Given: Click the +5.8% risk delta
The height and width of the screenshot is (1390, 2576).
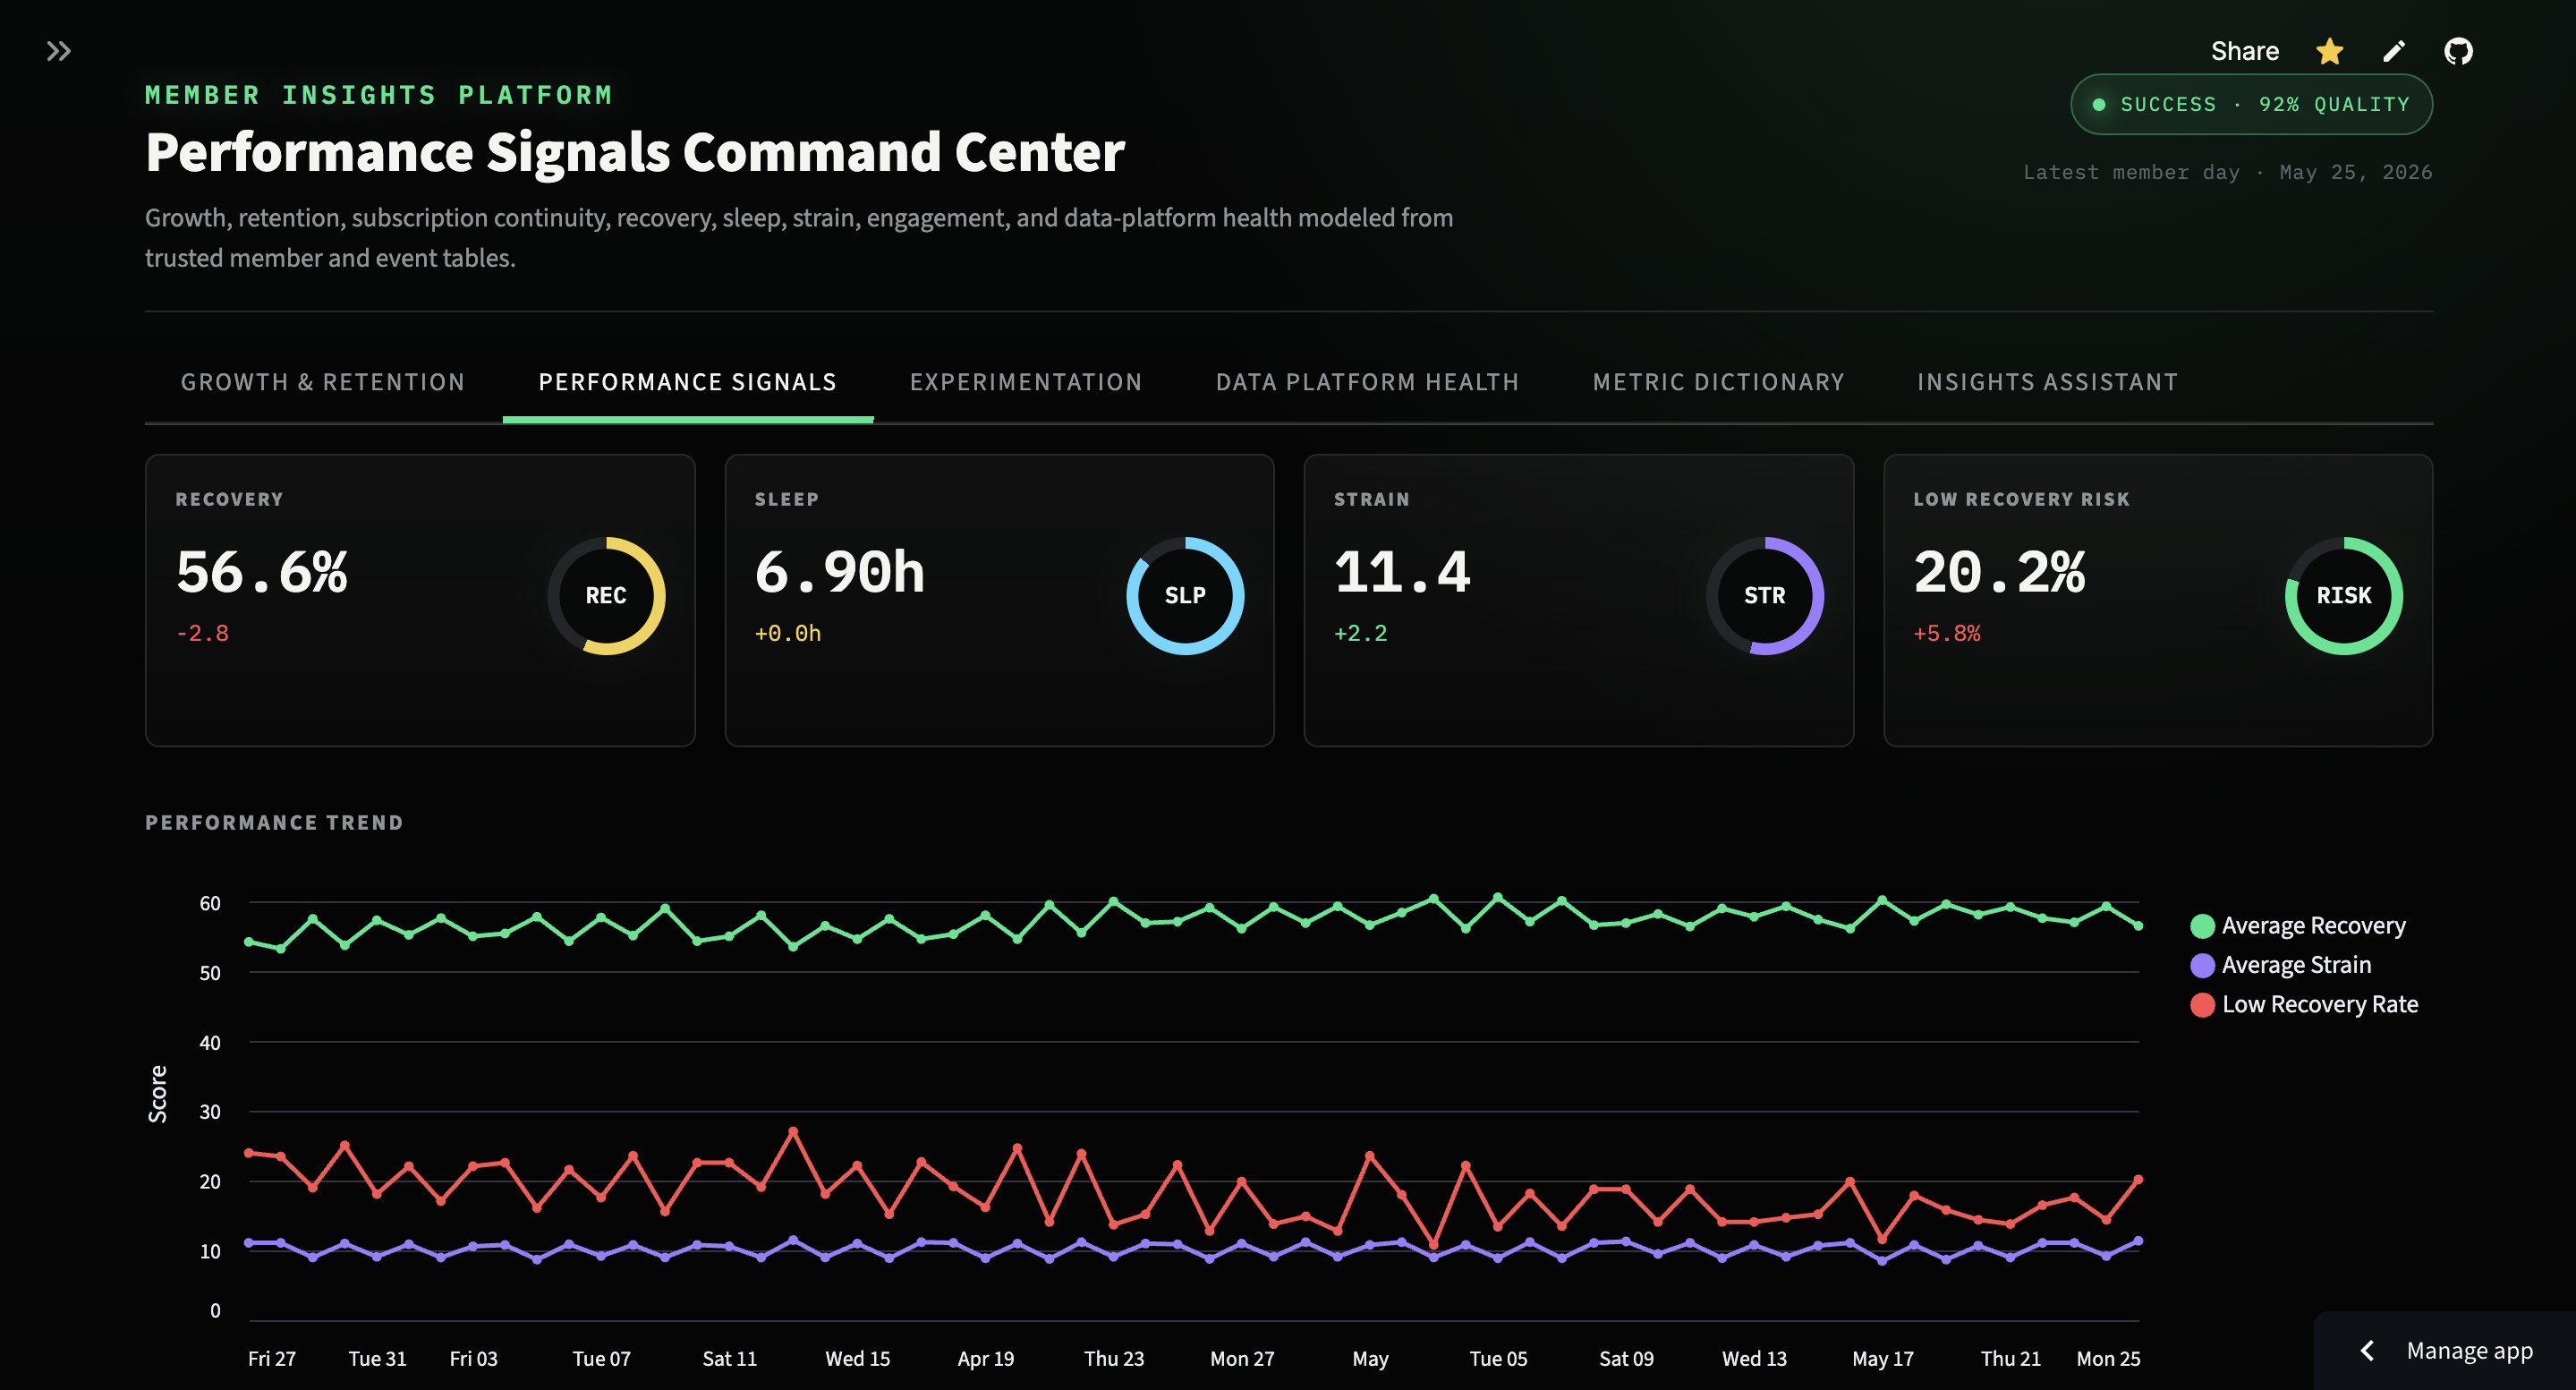Looking at the screenshot, I should click(x=1947, y=633).
